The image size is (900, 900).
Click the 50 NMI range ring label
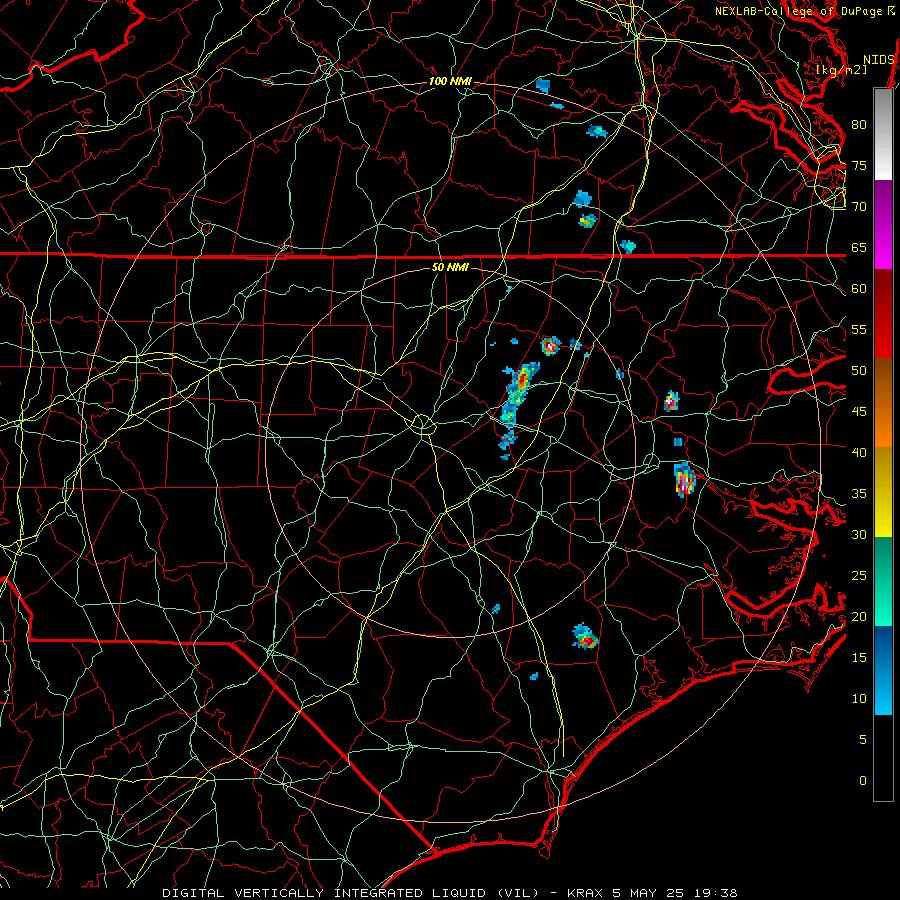point(450,267)
